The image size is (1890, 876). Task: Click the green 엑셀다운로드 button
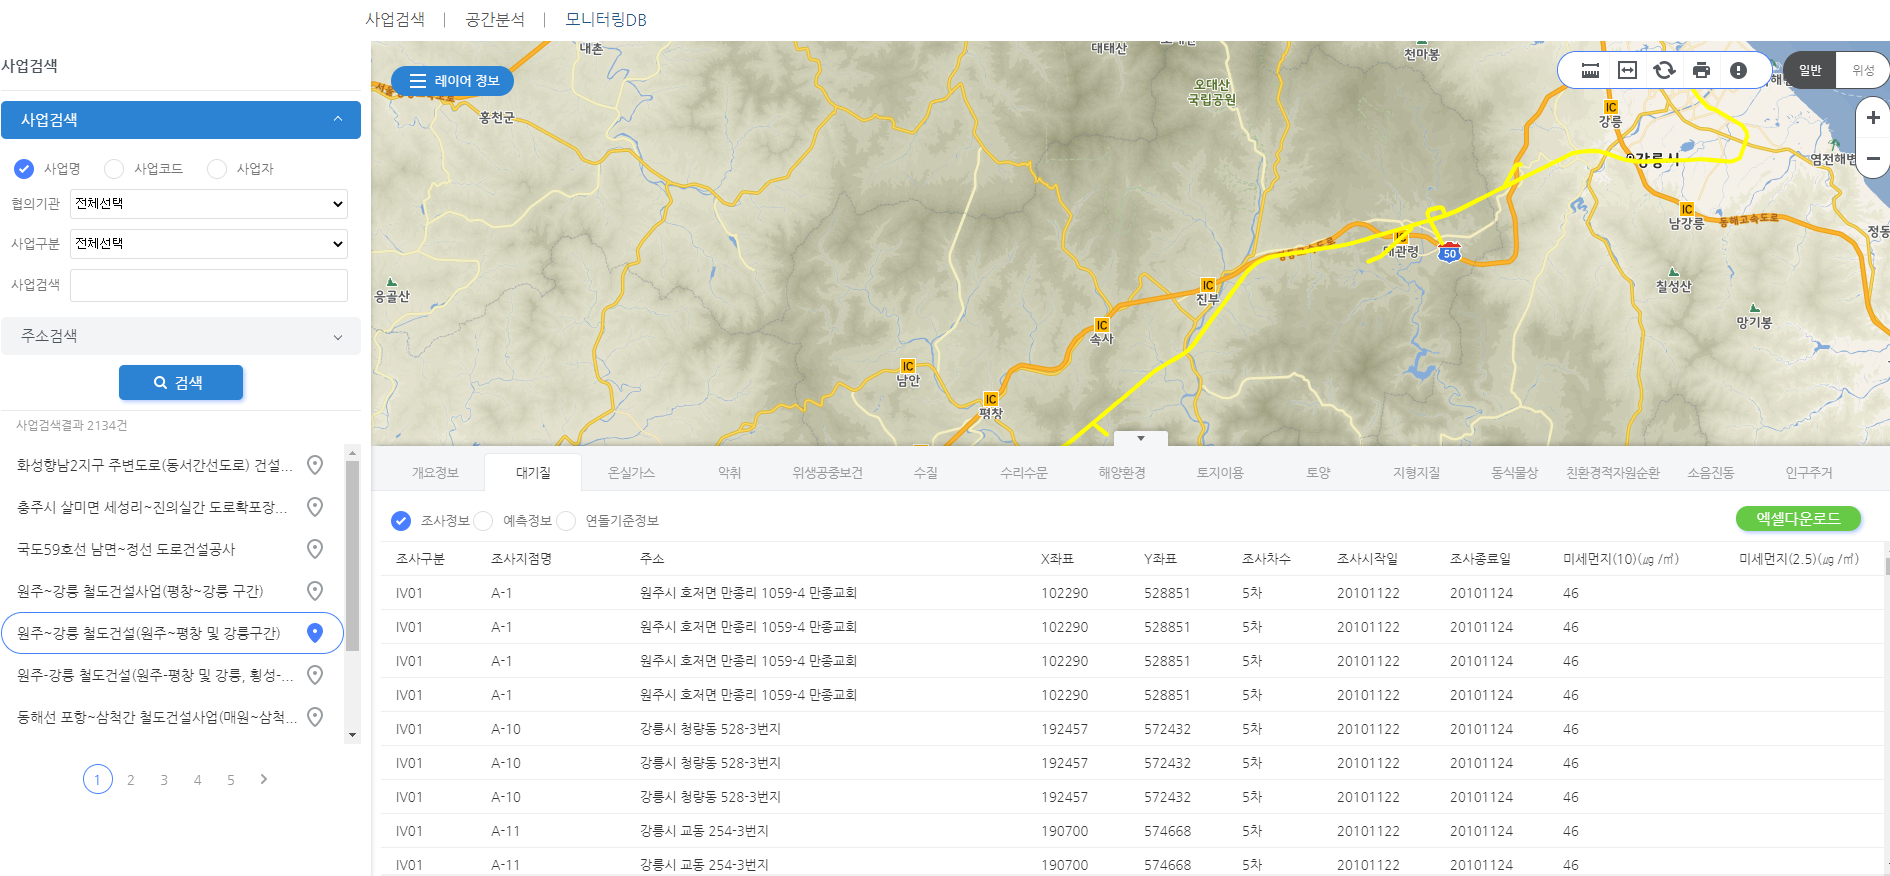pos(1797,519)
